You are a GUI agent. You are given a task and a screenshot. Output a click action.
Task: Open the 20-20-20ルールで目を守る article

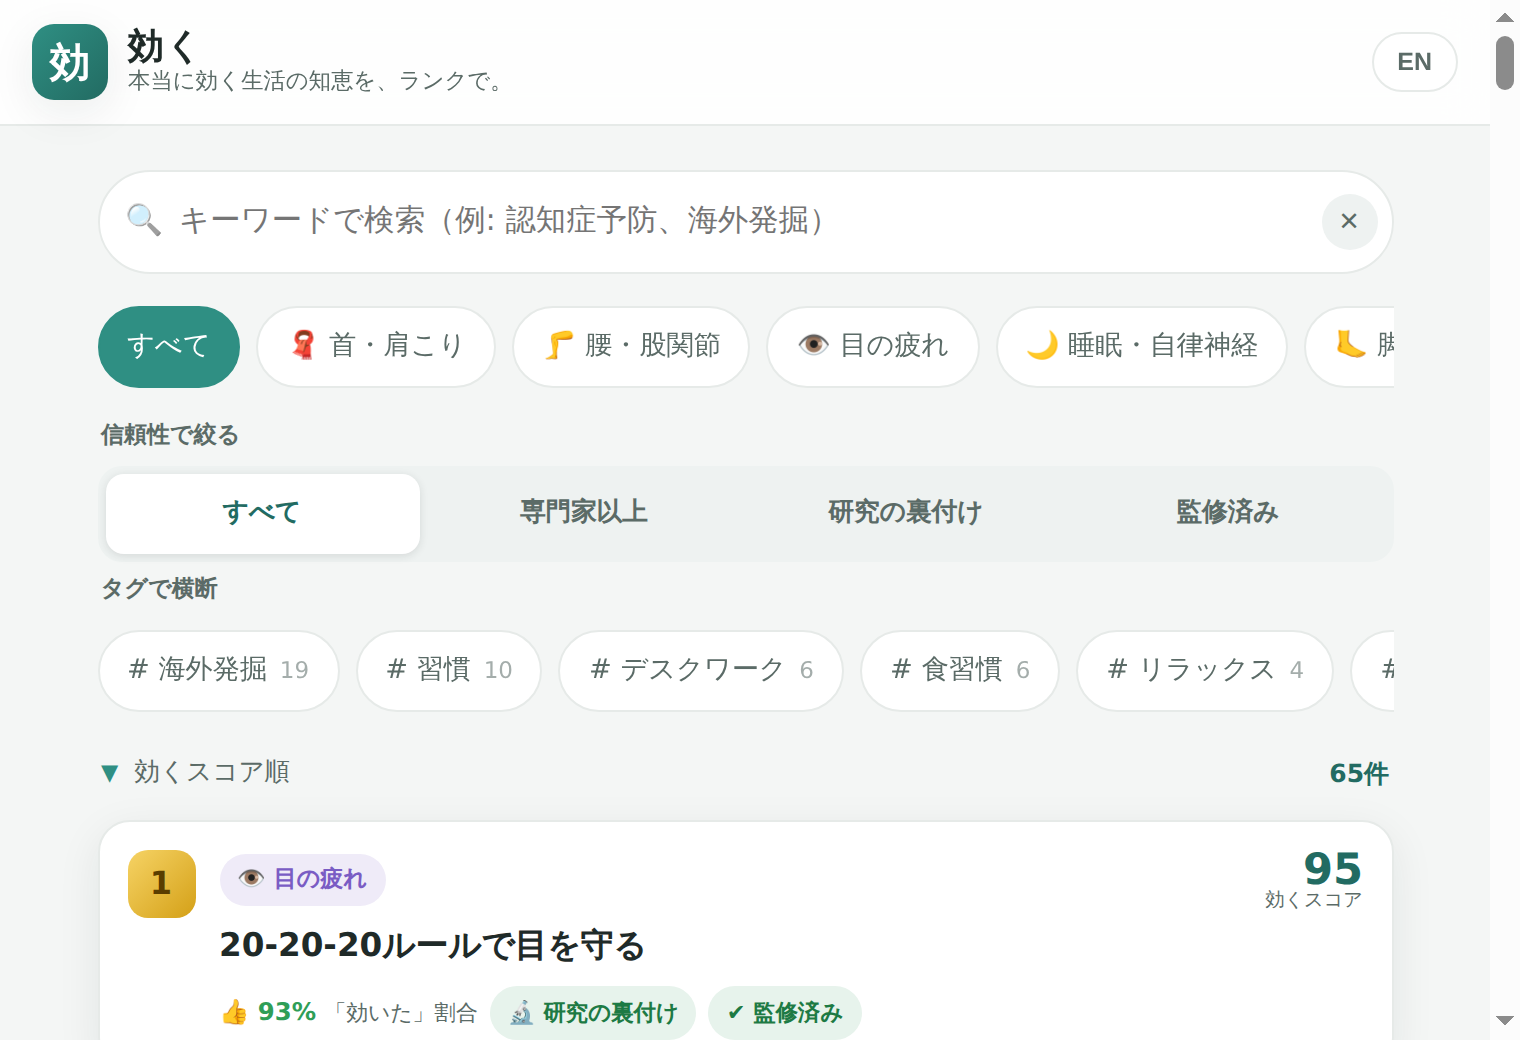(x=432, y=945)
